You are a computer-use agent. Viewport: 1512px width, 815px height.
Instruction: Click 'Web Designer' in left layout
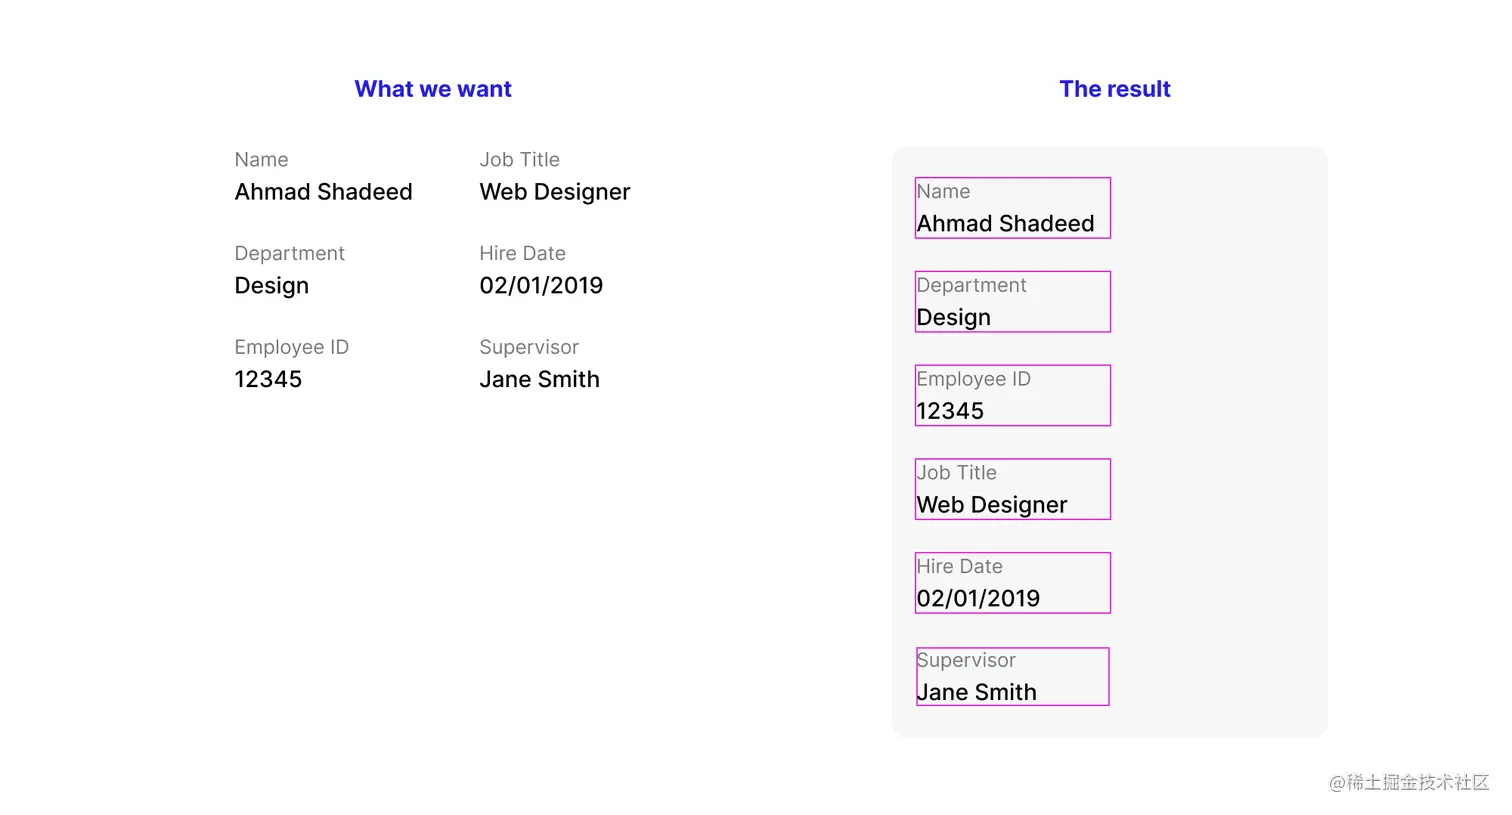tap(554, 192)
